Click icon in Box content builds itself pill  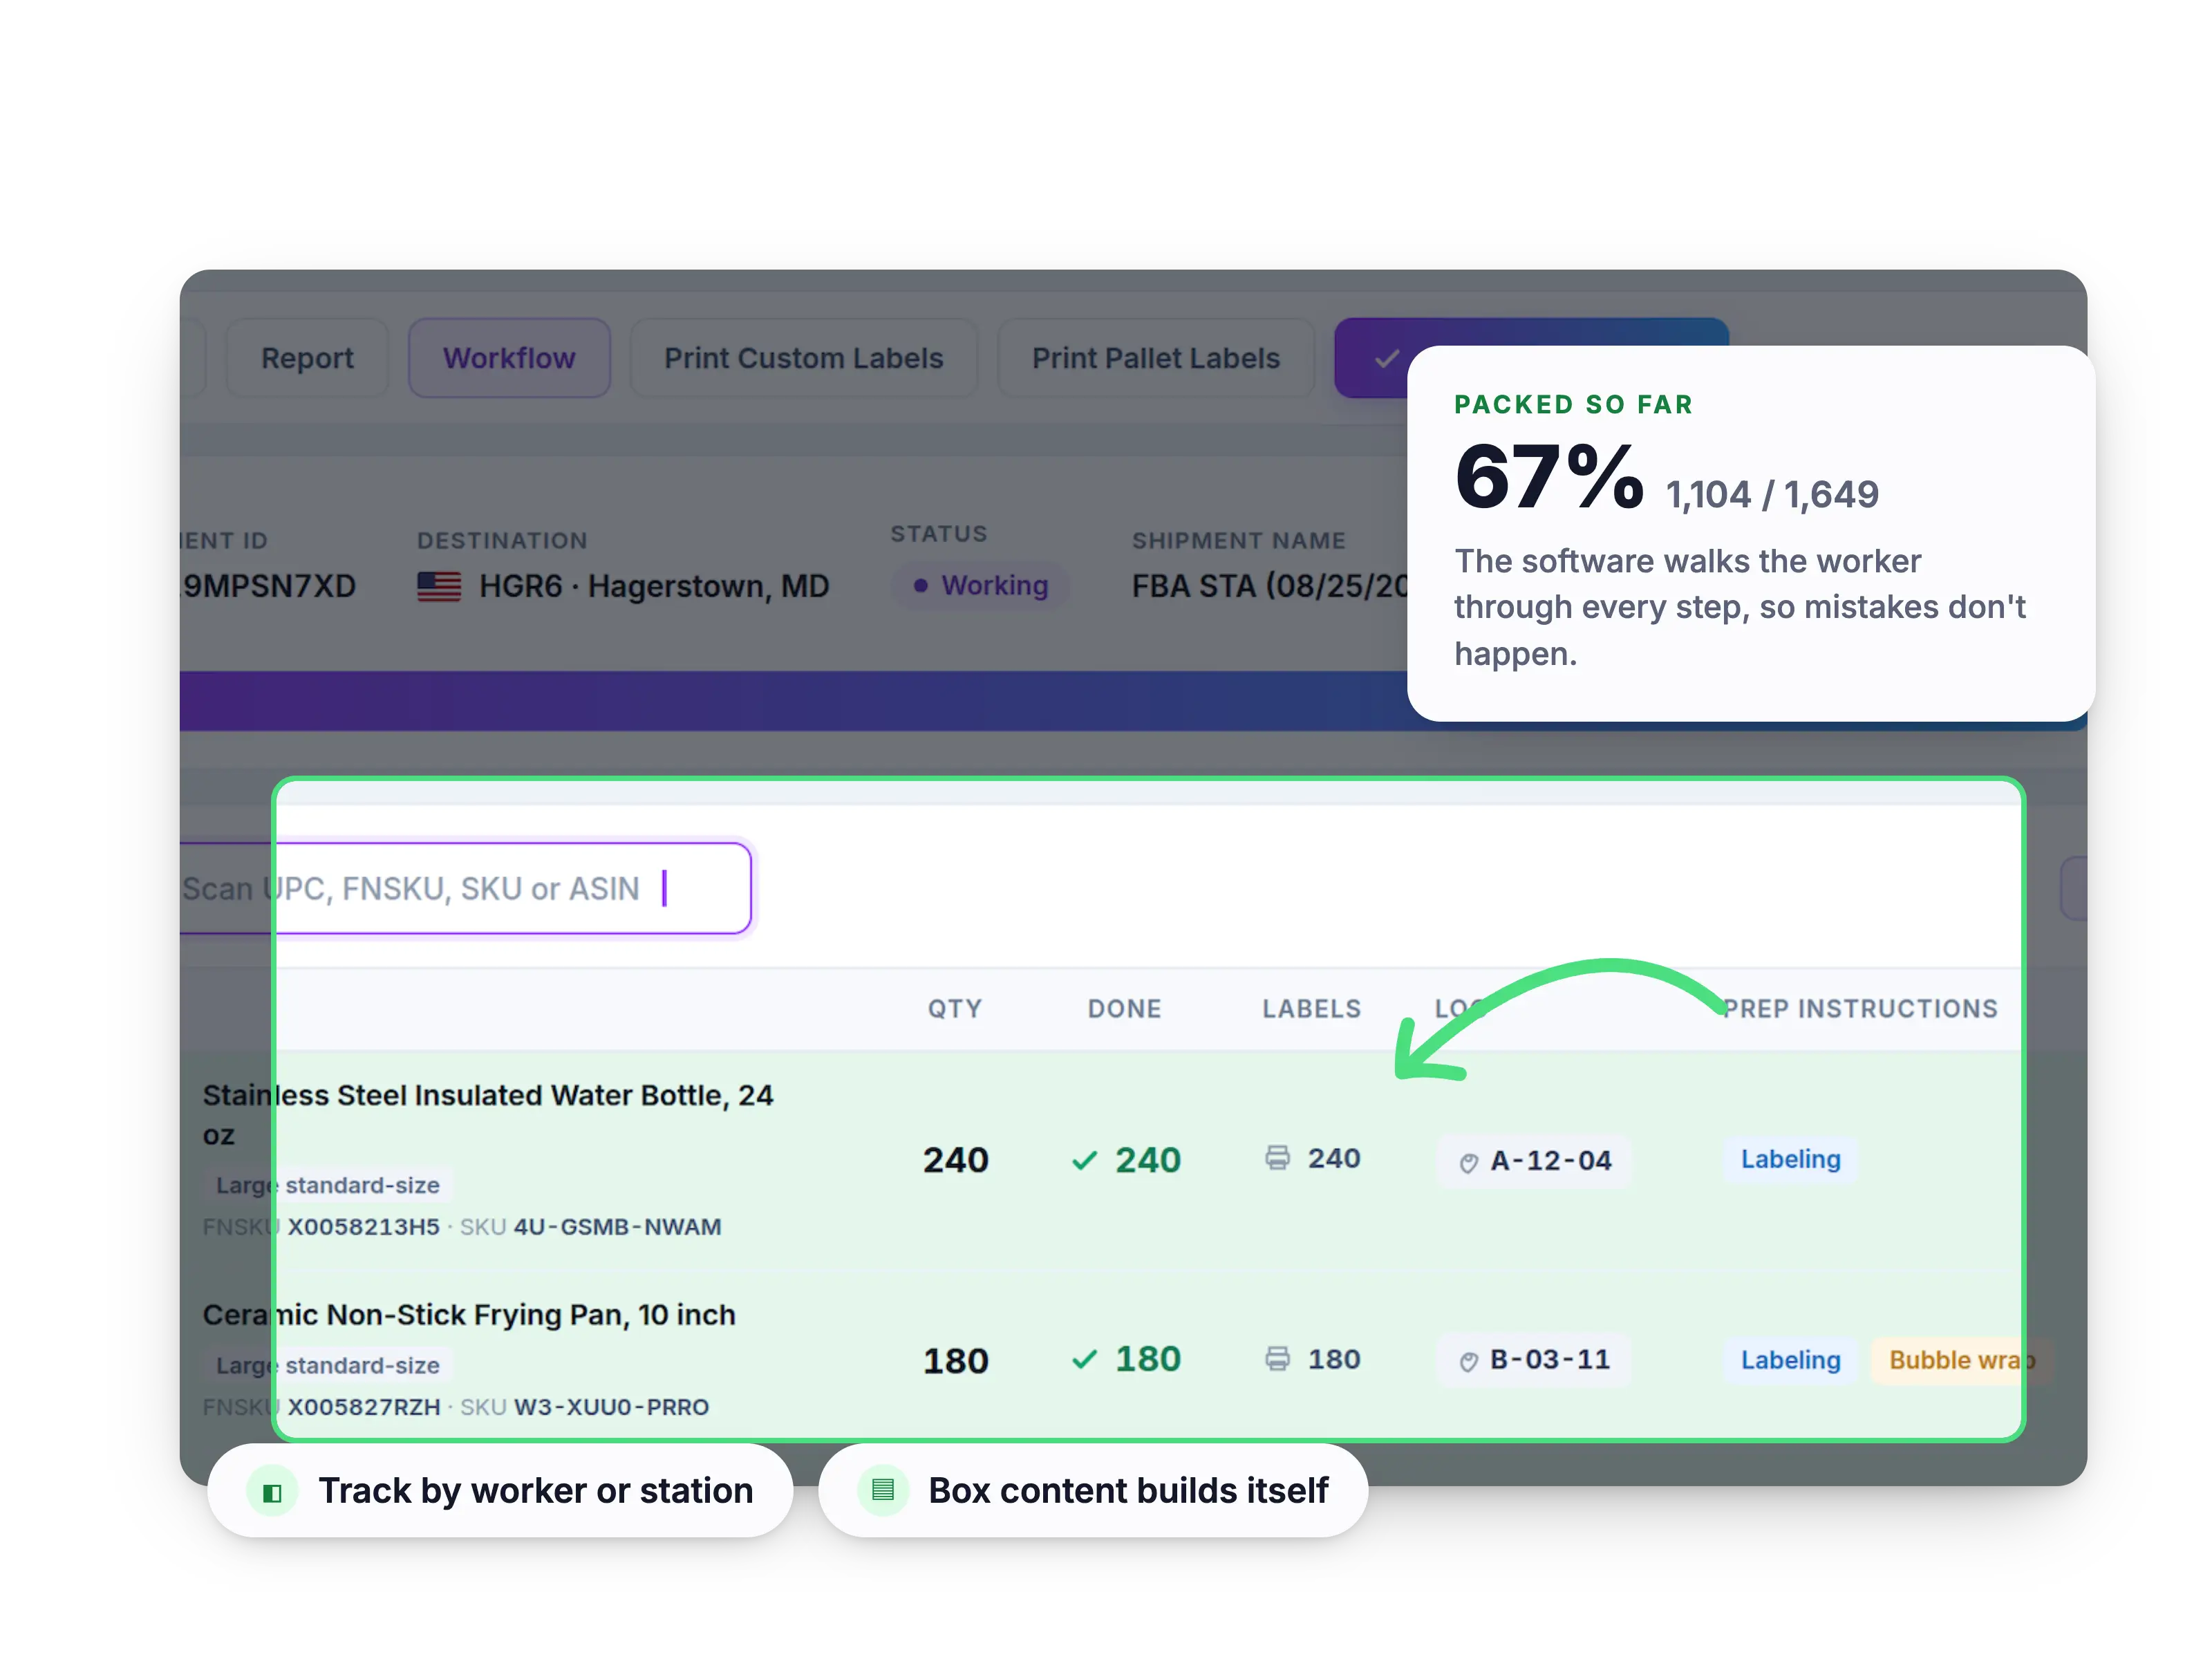click(x=882, y=1490)
